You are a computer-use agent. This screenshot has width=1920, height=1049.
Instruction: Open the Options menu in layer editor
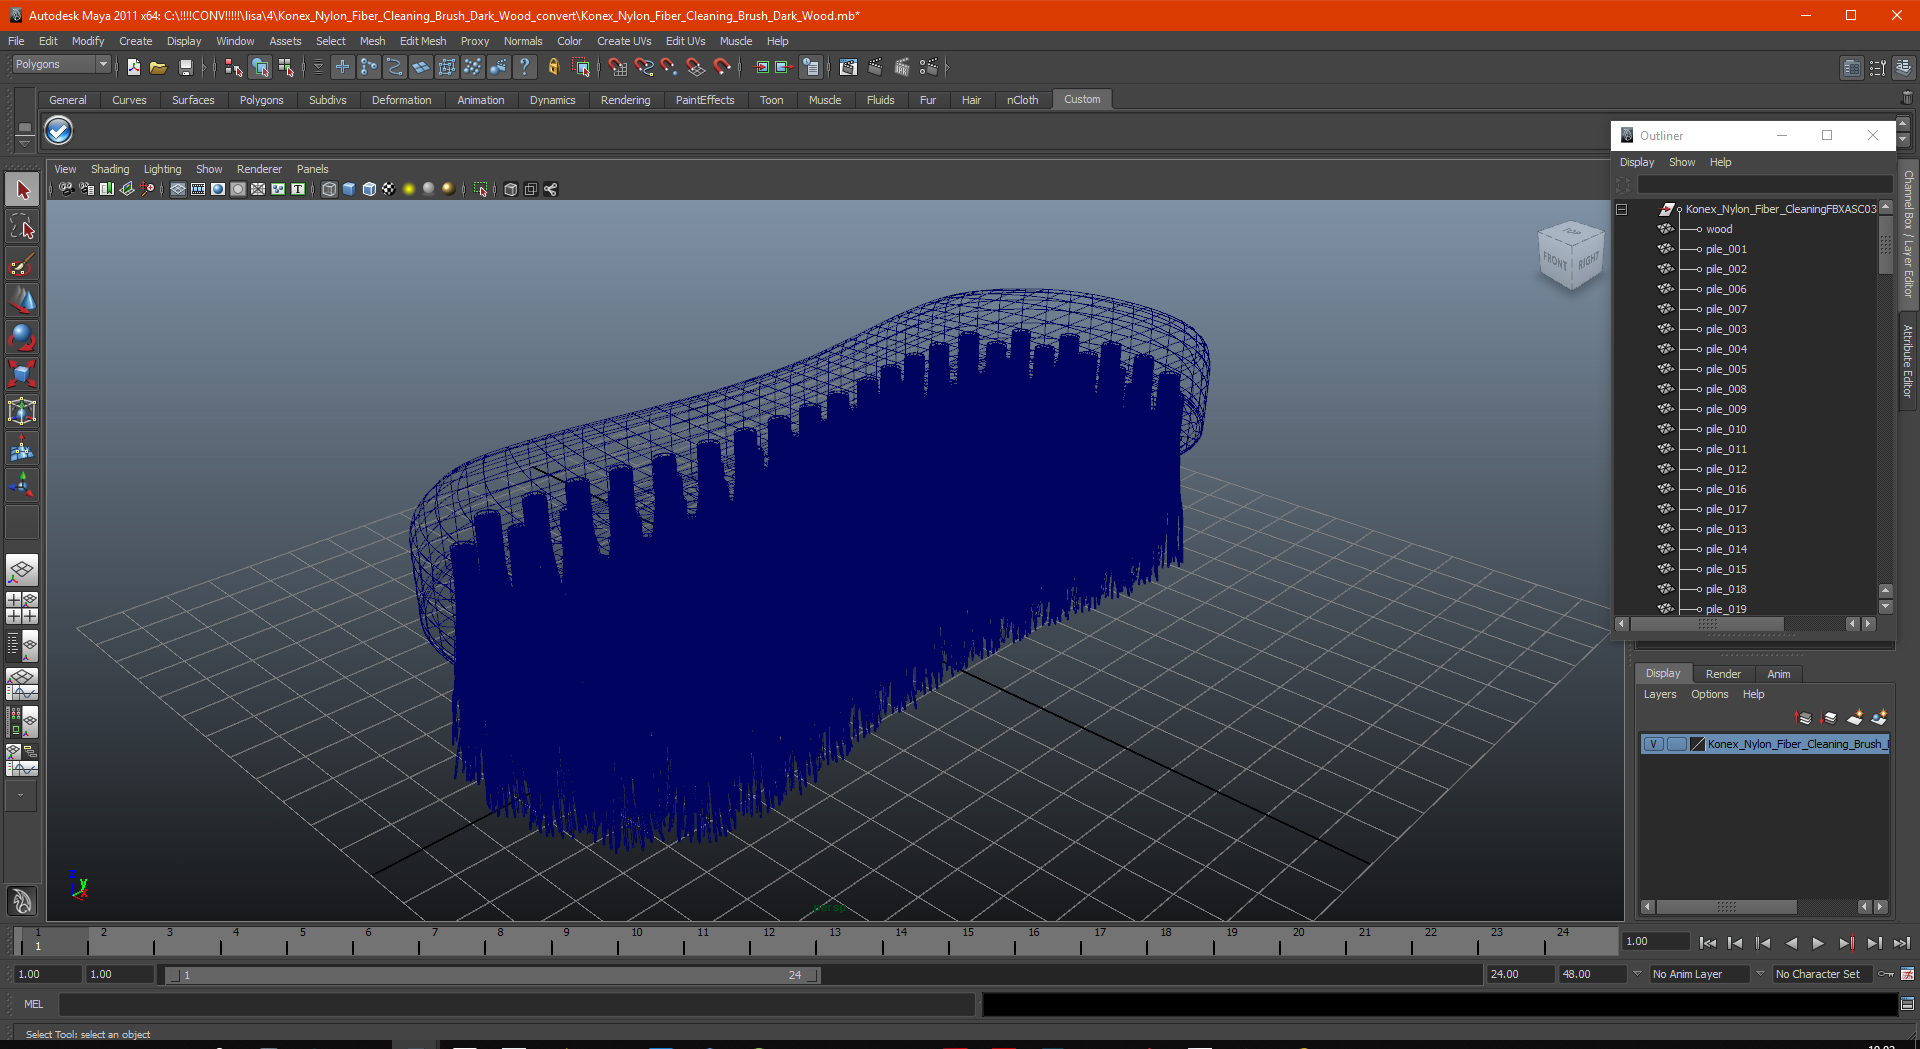pos(1710,694)
